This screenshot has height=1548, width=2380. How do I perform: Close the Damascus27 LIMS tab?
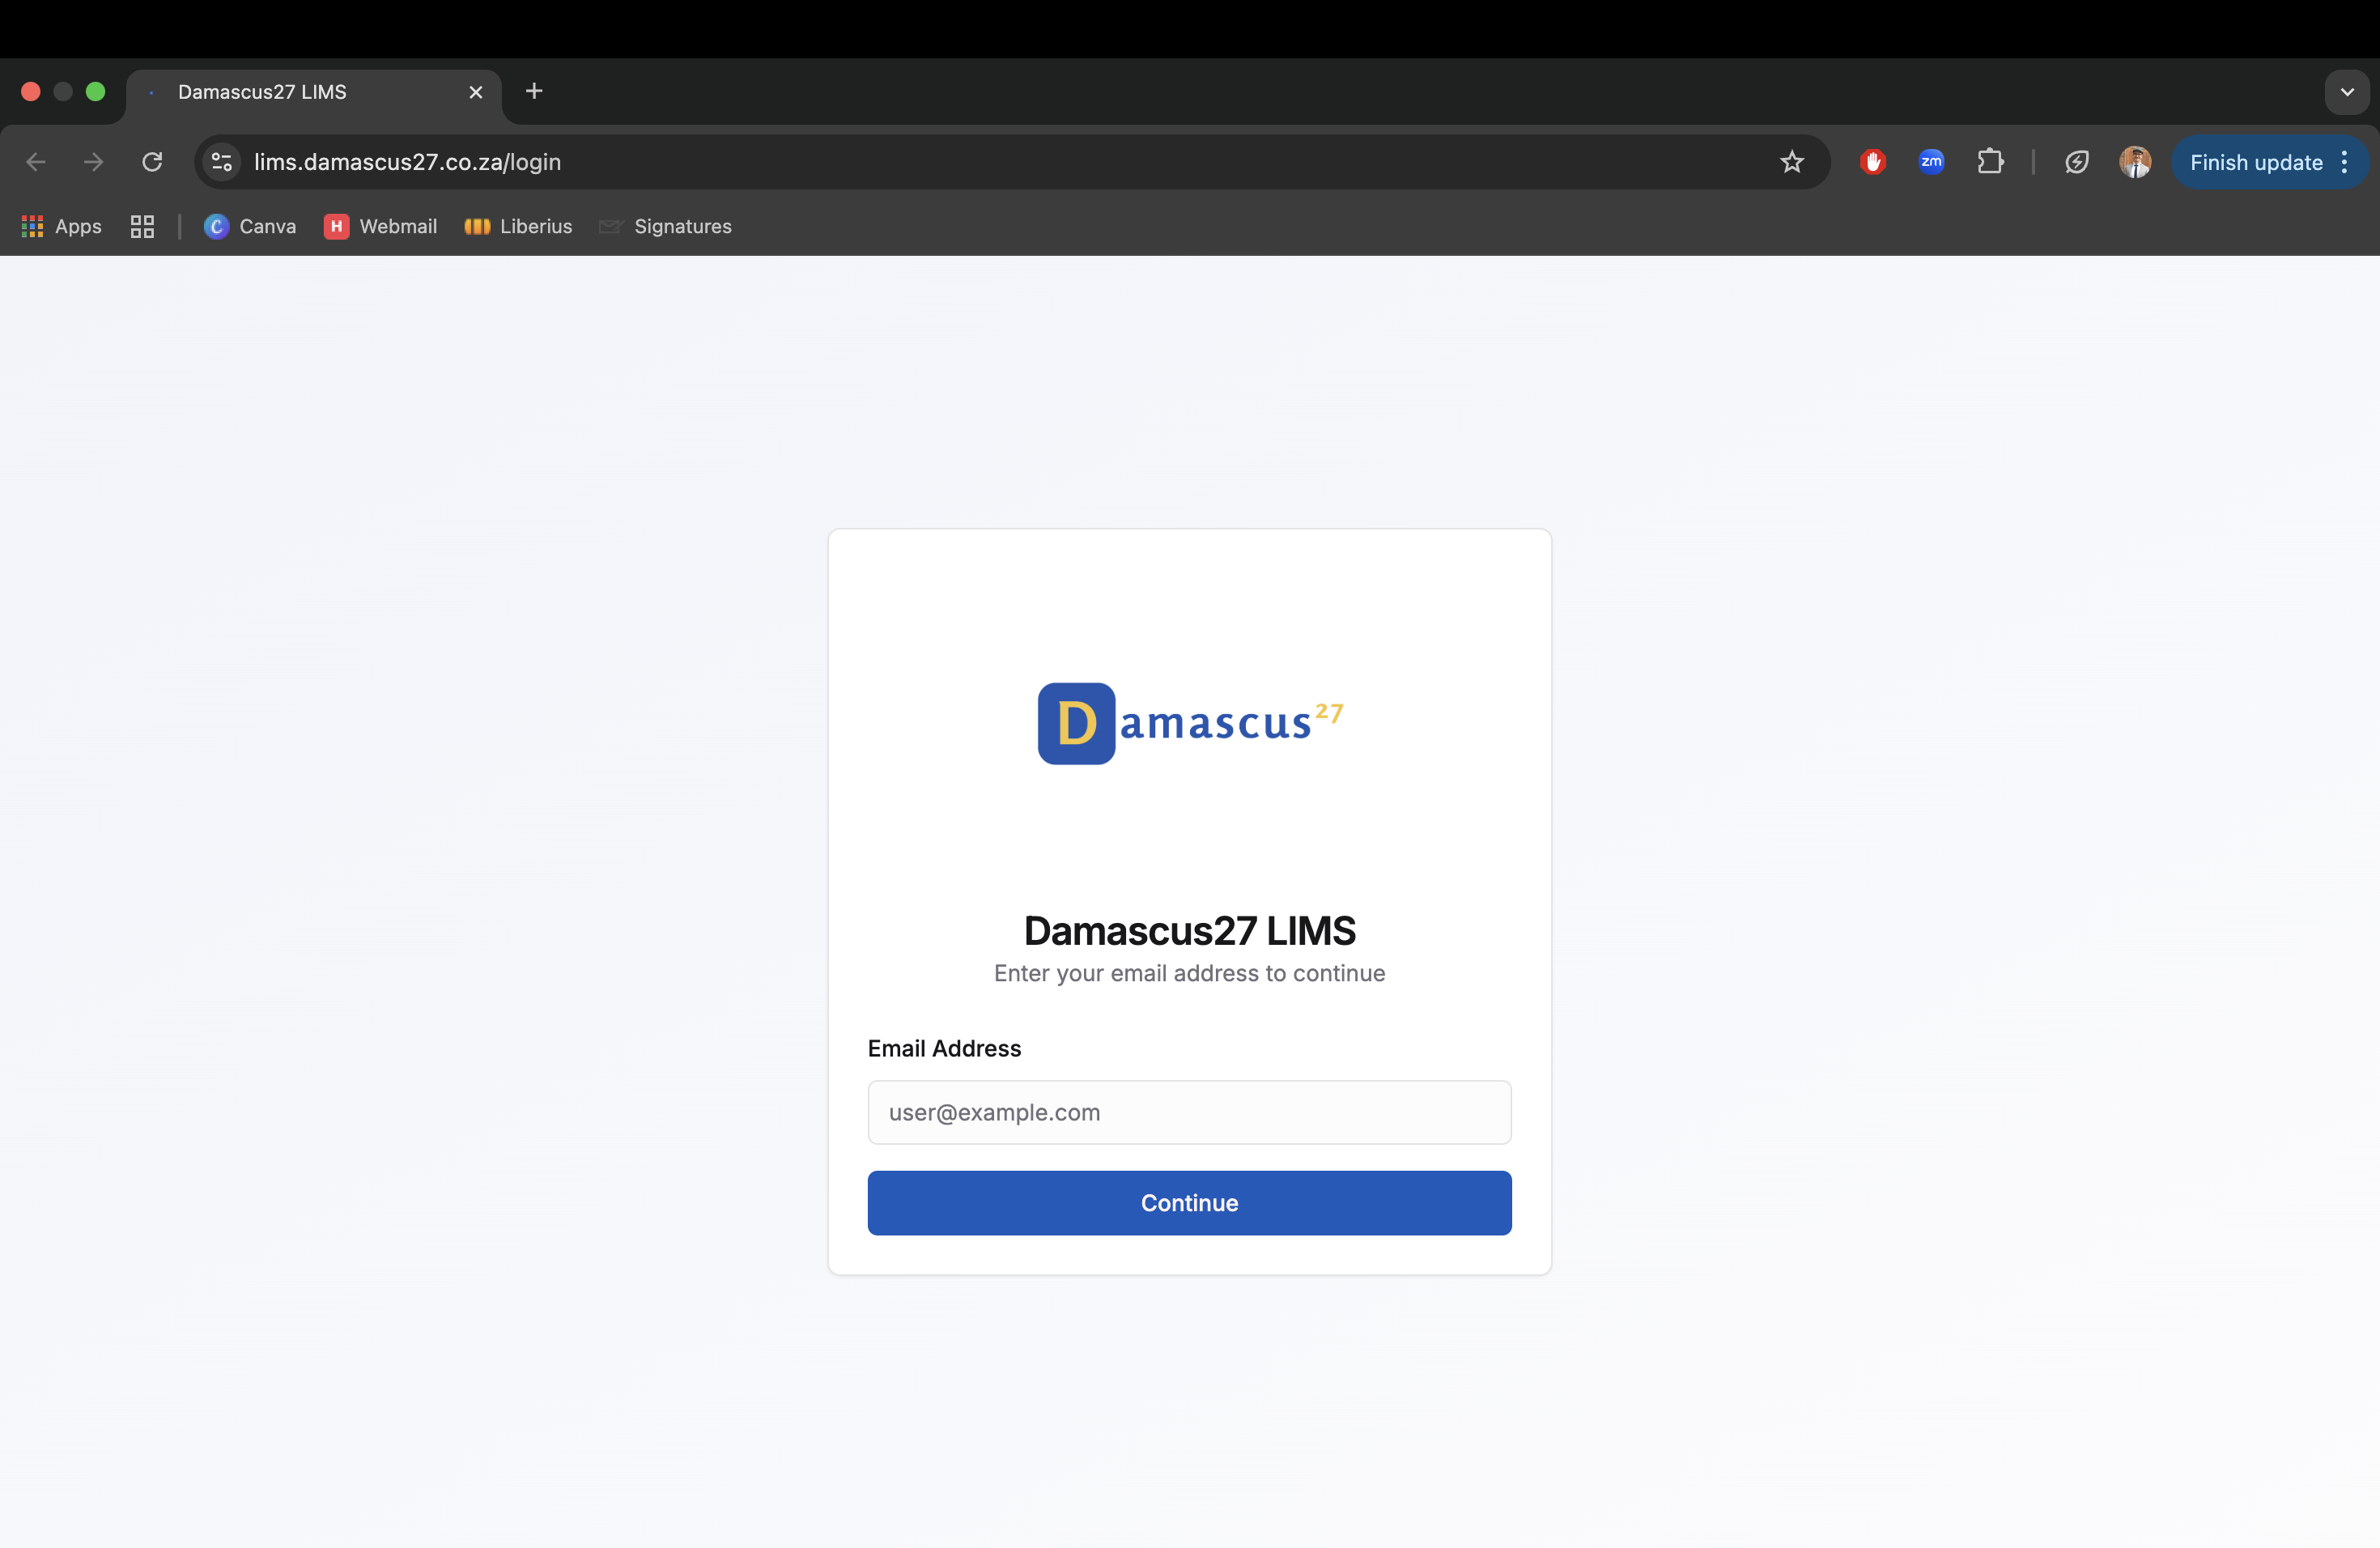[x=476, y=92]
